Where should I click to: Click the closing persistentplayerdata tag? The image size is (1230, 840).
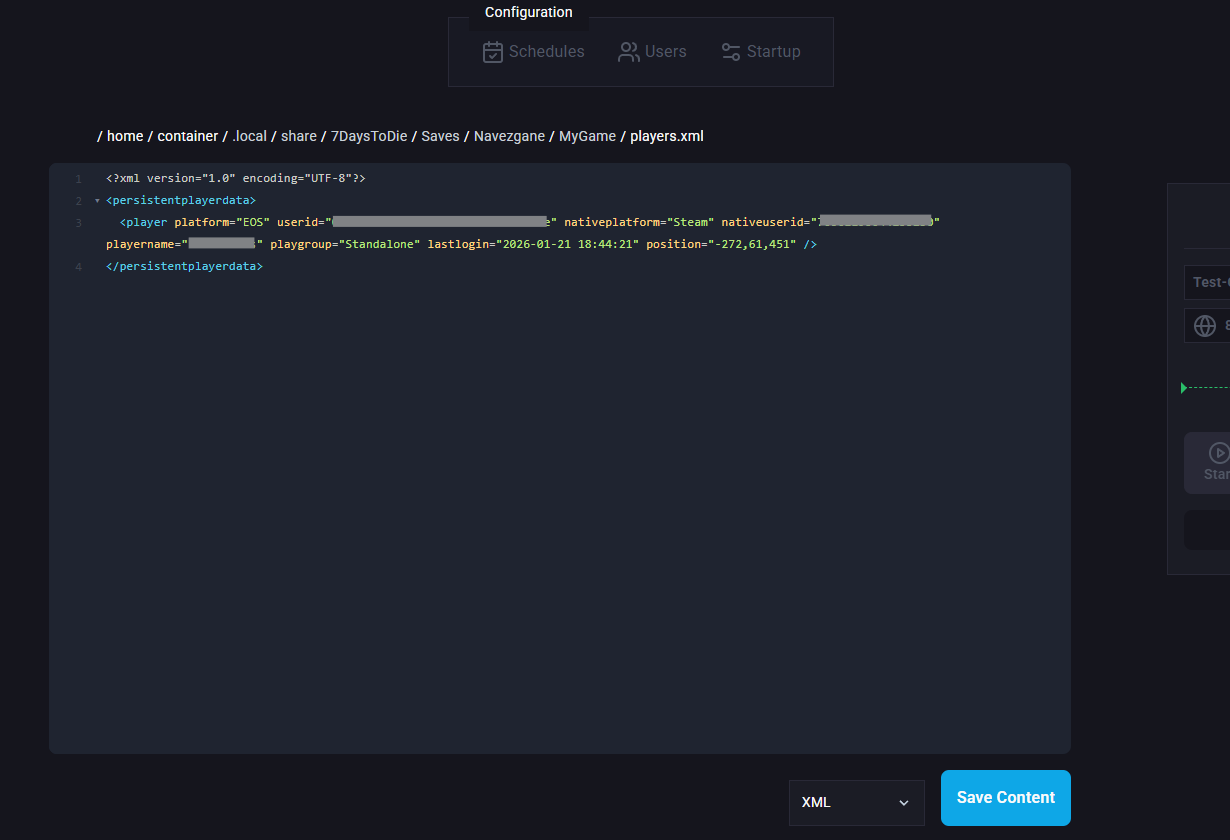tap(184, 267)
